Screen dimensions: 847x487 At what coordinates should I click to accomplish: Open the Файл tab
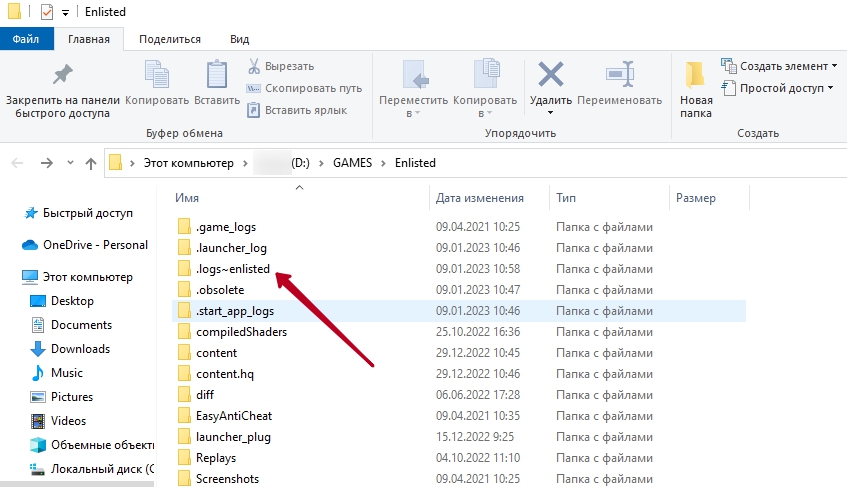point(26,39)
